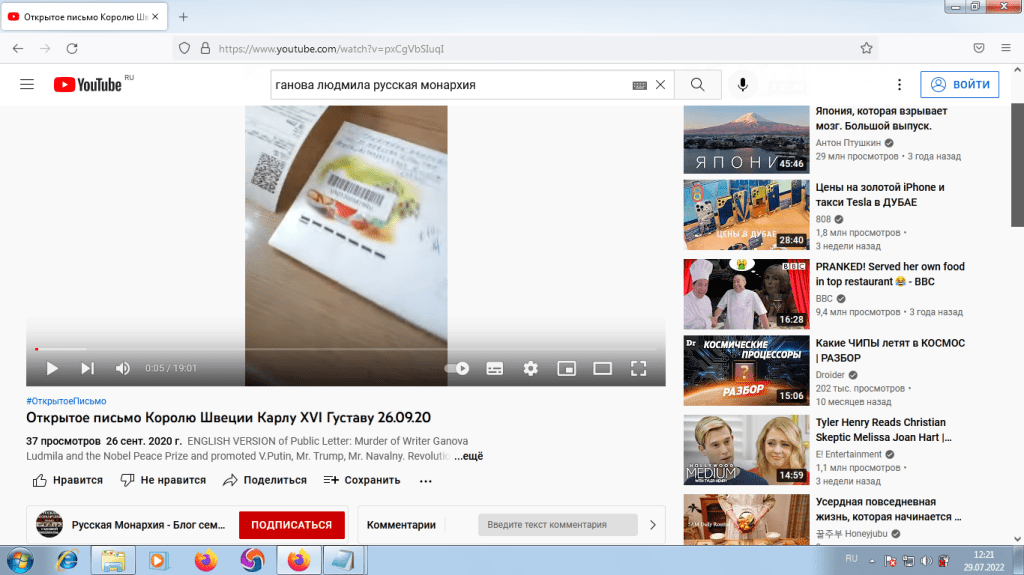Start voice search with microphone

click(x=743, y=85)
